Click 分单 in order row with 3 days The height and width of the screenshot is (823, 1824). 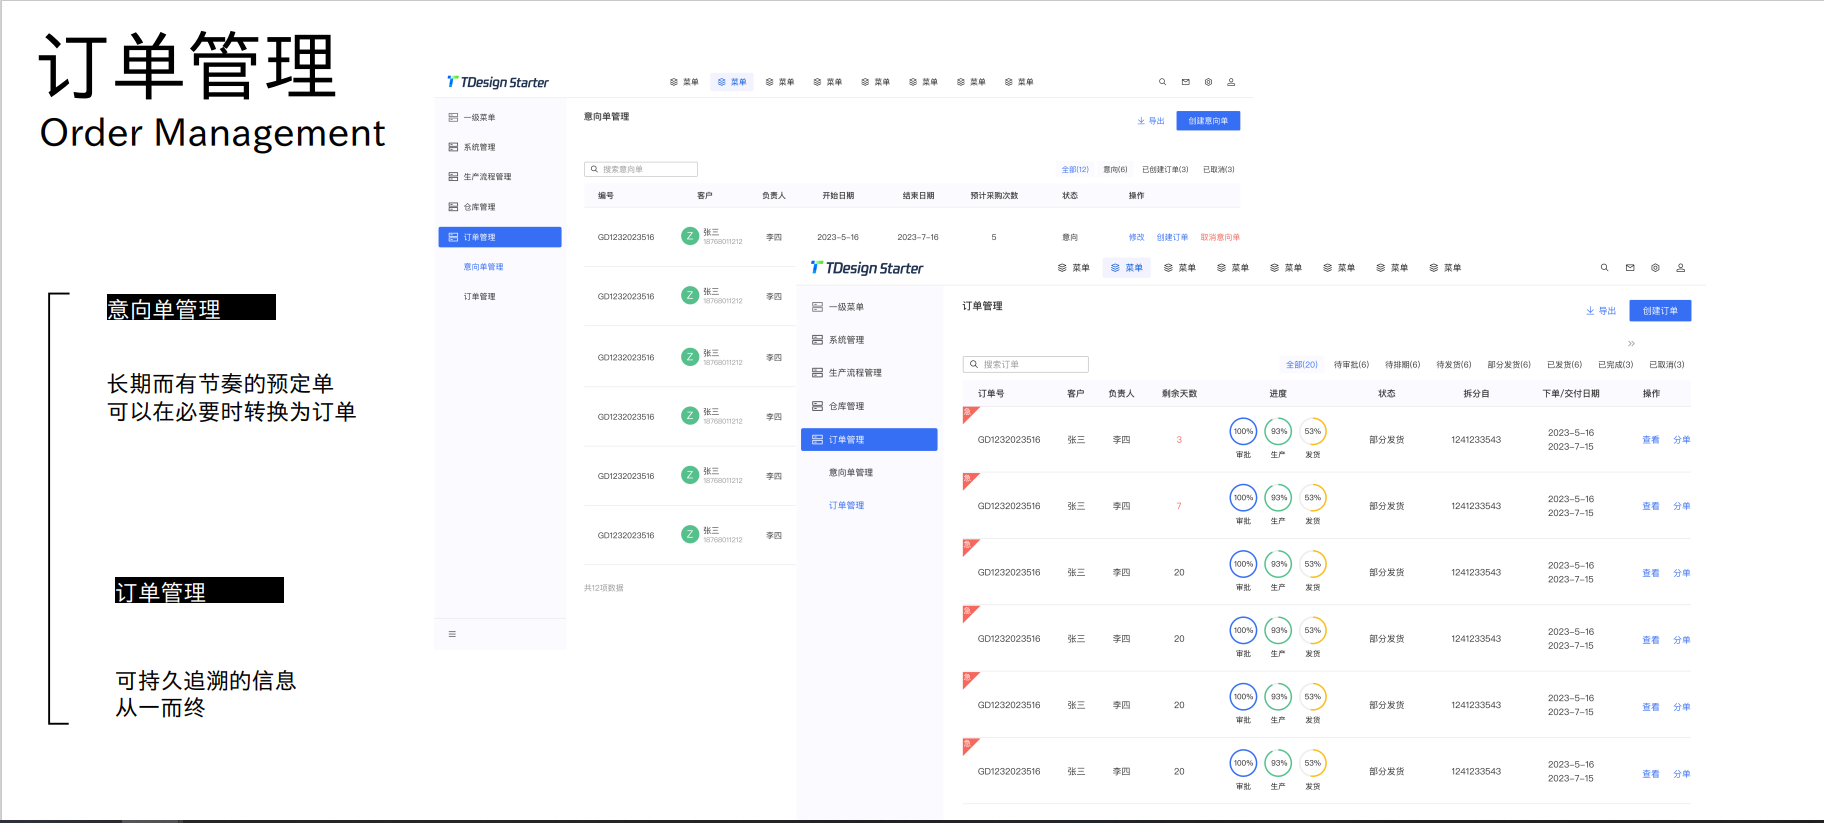point(1682,440)
